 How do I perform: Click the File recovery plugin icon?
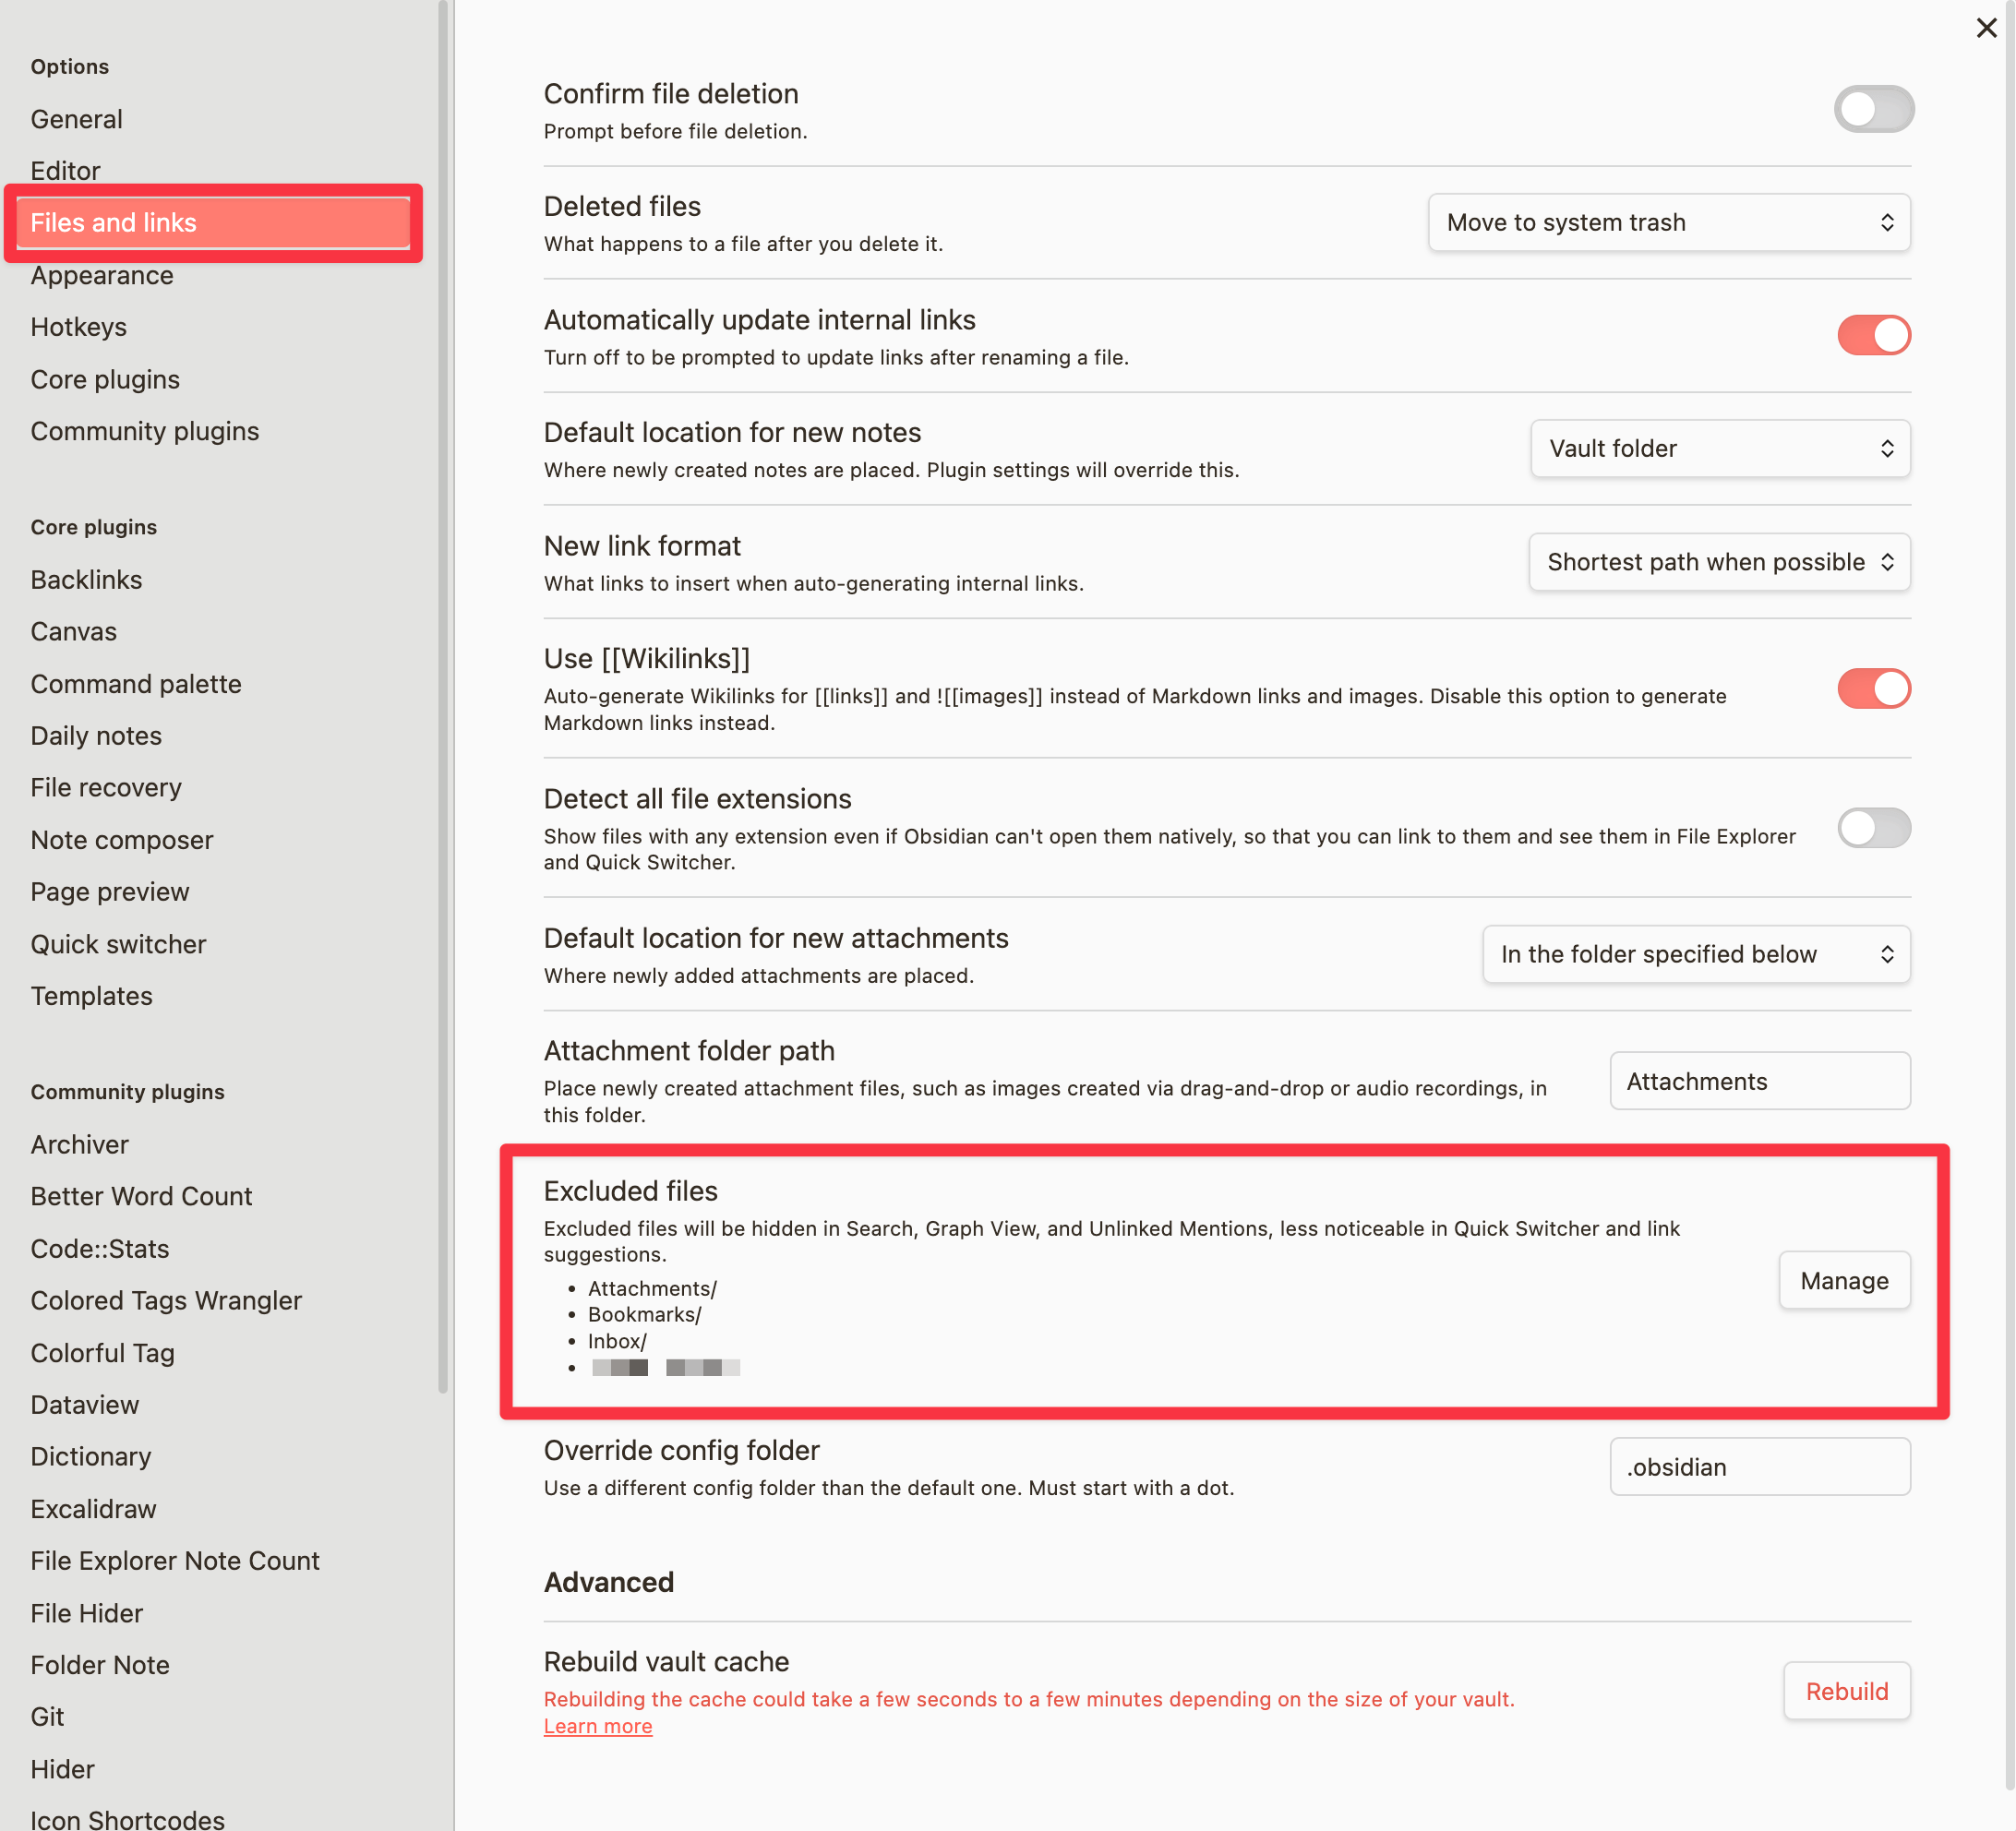105,786
